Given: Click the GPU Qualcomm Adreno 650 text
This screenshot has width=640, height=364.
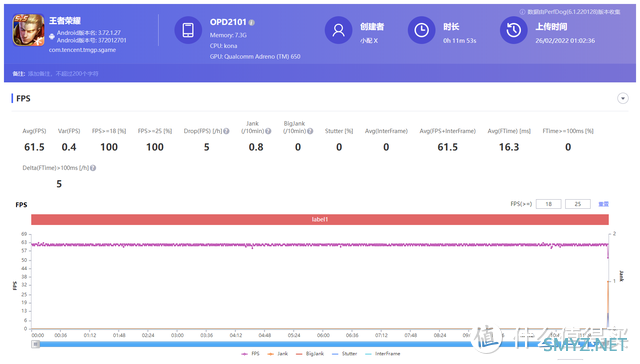Looking at the screenshot, I should [x=255, y=57].
